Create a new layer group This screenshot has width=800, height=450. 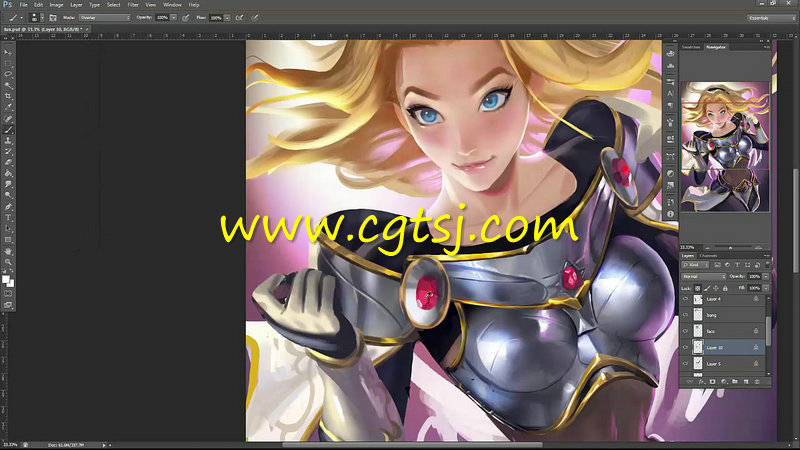pos(735,382)
